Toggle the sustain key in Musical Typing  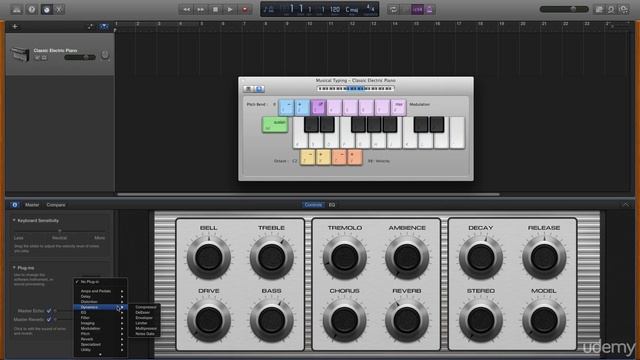click(x=275, y=125)
